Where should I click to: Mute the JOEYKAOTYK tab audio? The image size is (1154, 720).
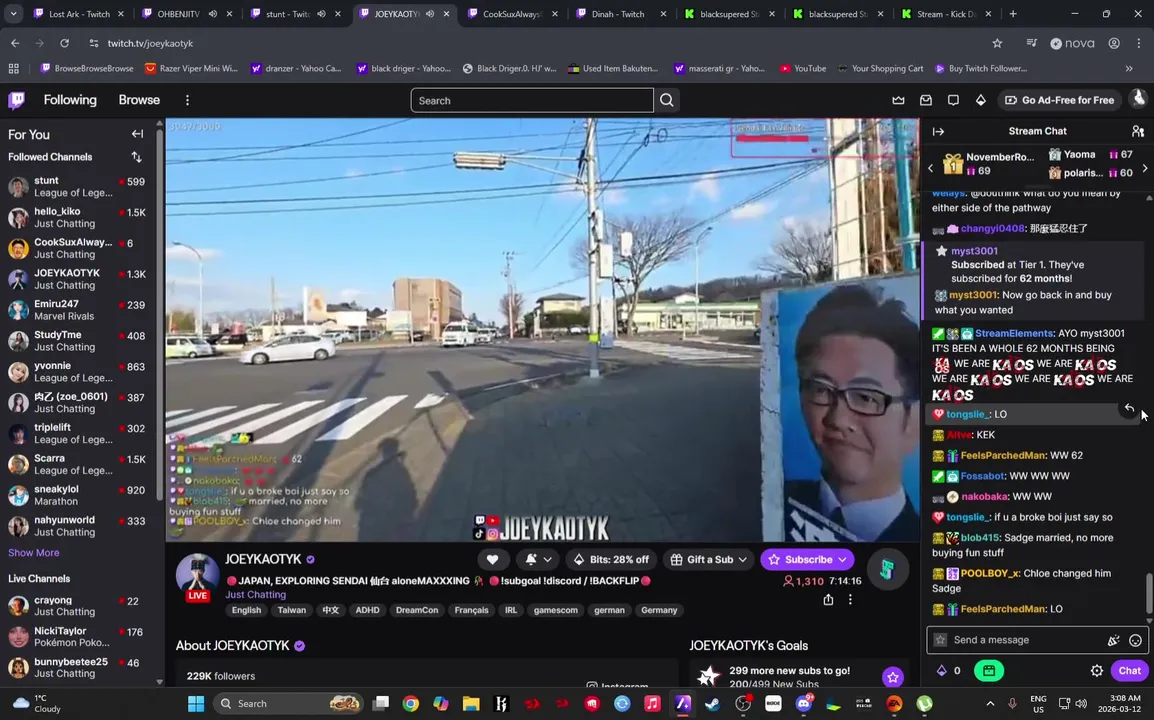430,14
